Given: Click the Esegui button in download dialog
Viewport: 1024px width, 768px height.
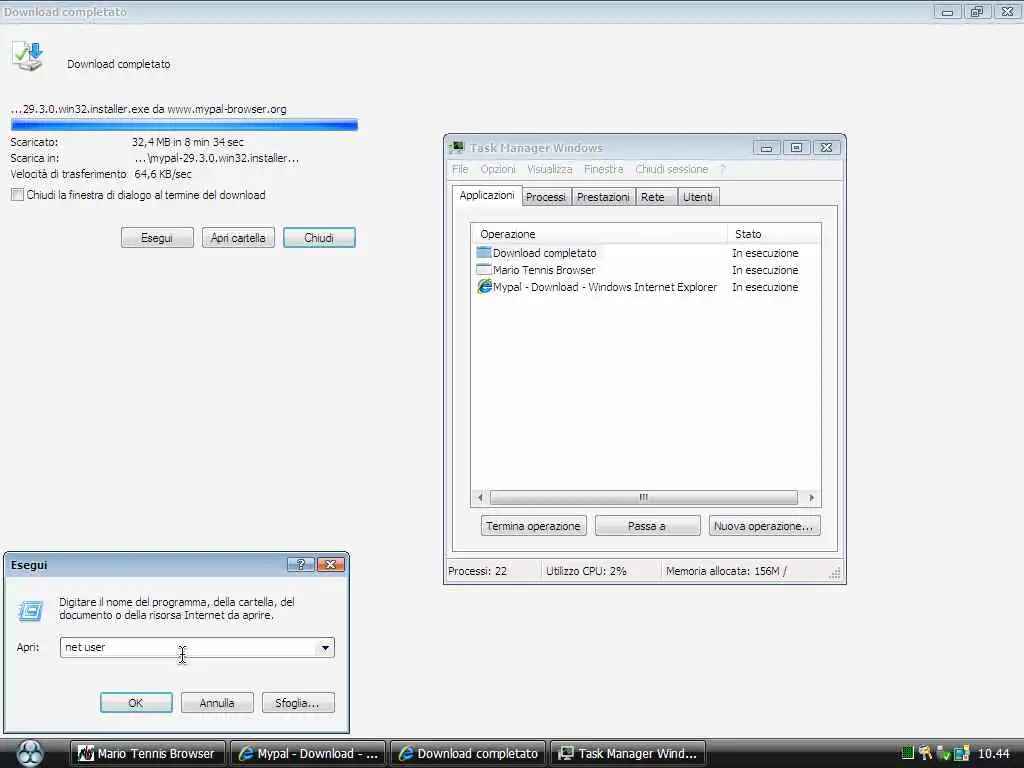Looking at the screenshot, I should (x=157, y=238).
